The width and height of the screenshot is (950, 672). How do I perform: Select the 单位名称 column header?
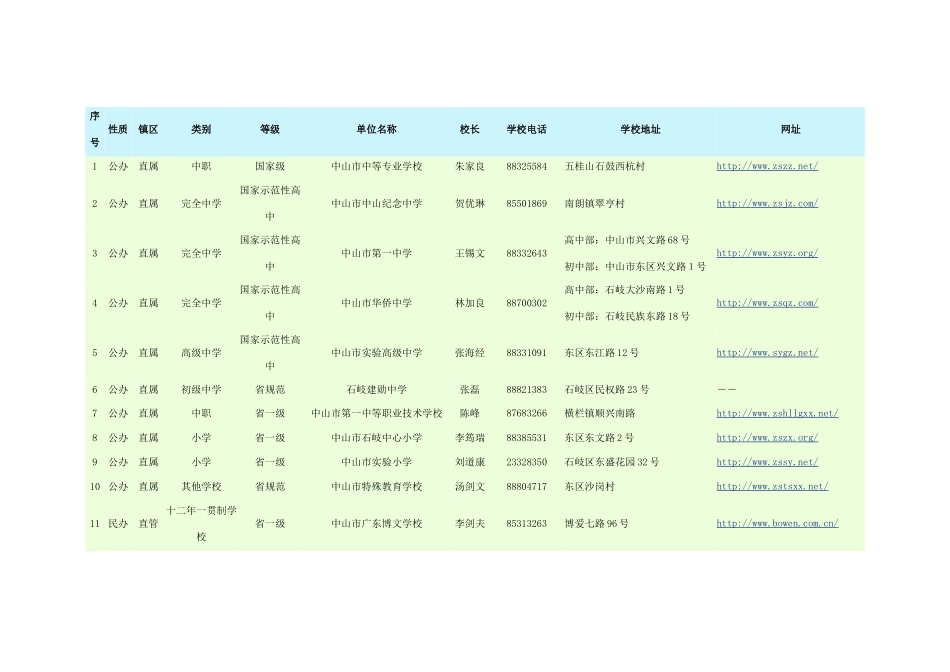point(376,129)
